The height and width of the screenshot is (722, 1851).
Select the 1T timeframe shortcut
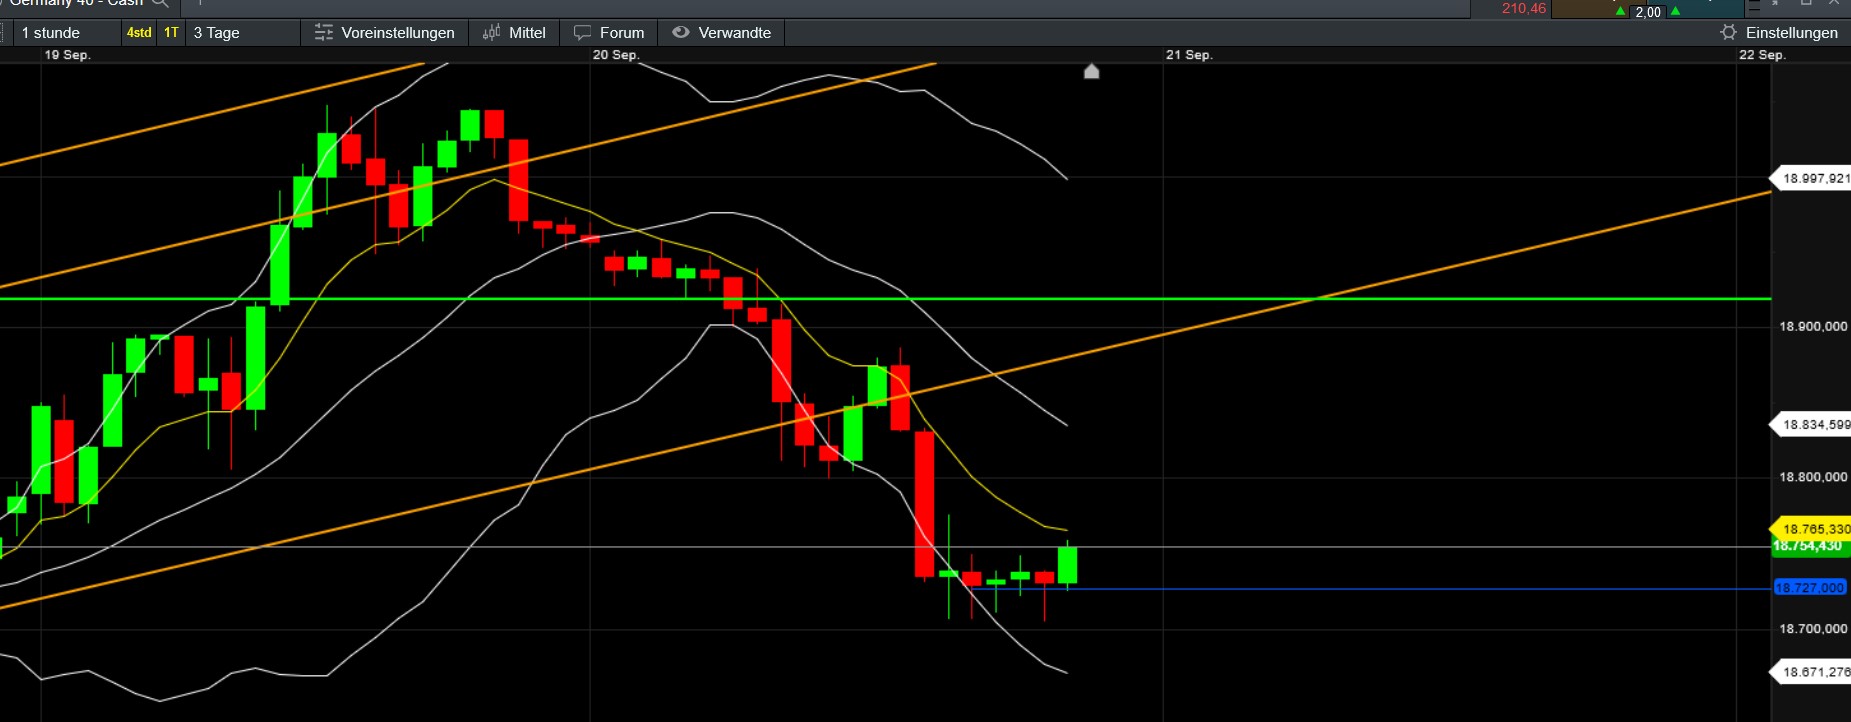[x=172, y=33]
